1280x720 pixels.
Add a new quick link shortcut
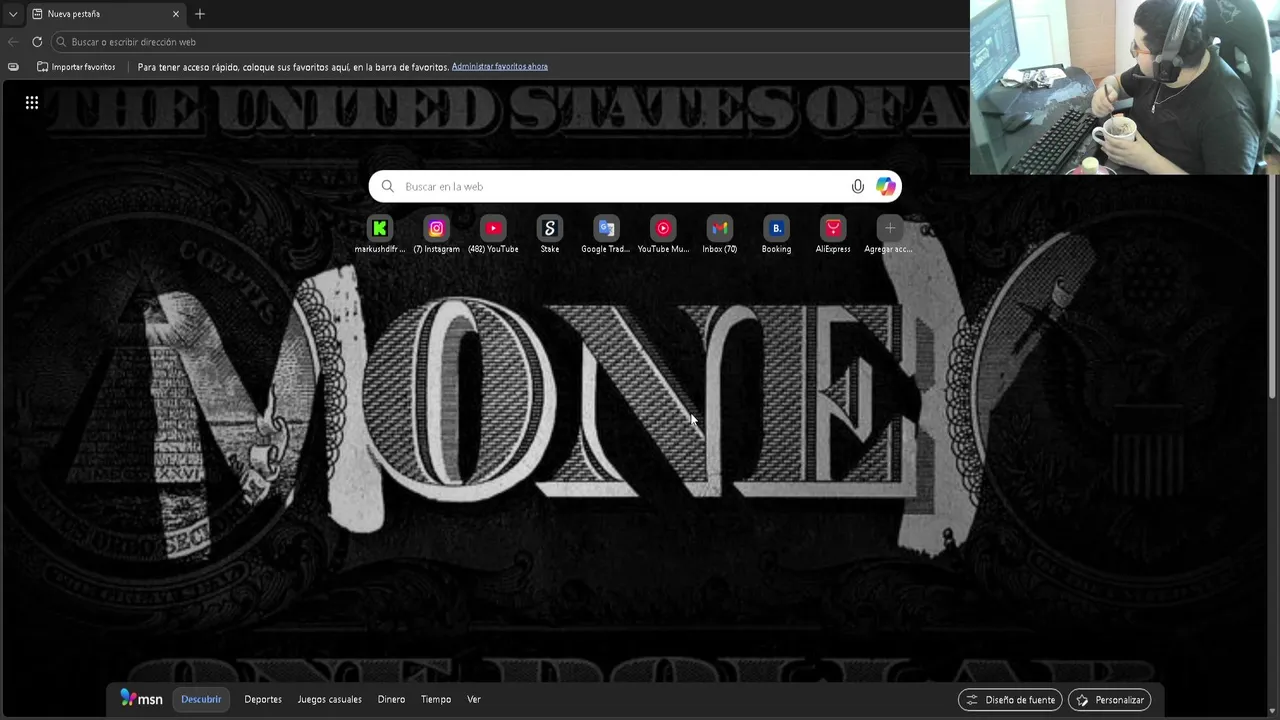pyautogui.click(x=889, y=236)
